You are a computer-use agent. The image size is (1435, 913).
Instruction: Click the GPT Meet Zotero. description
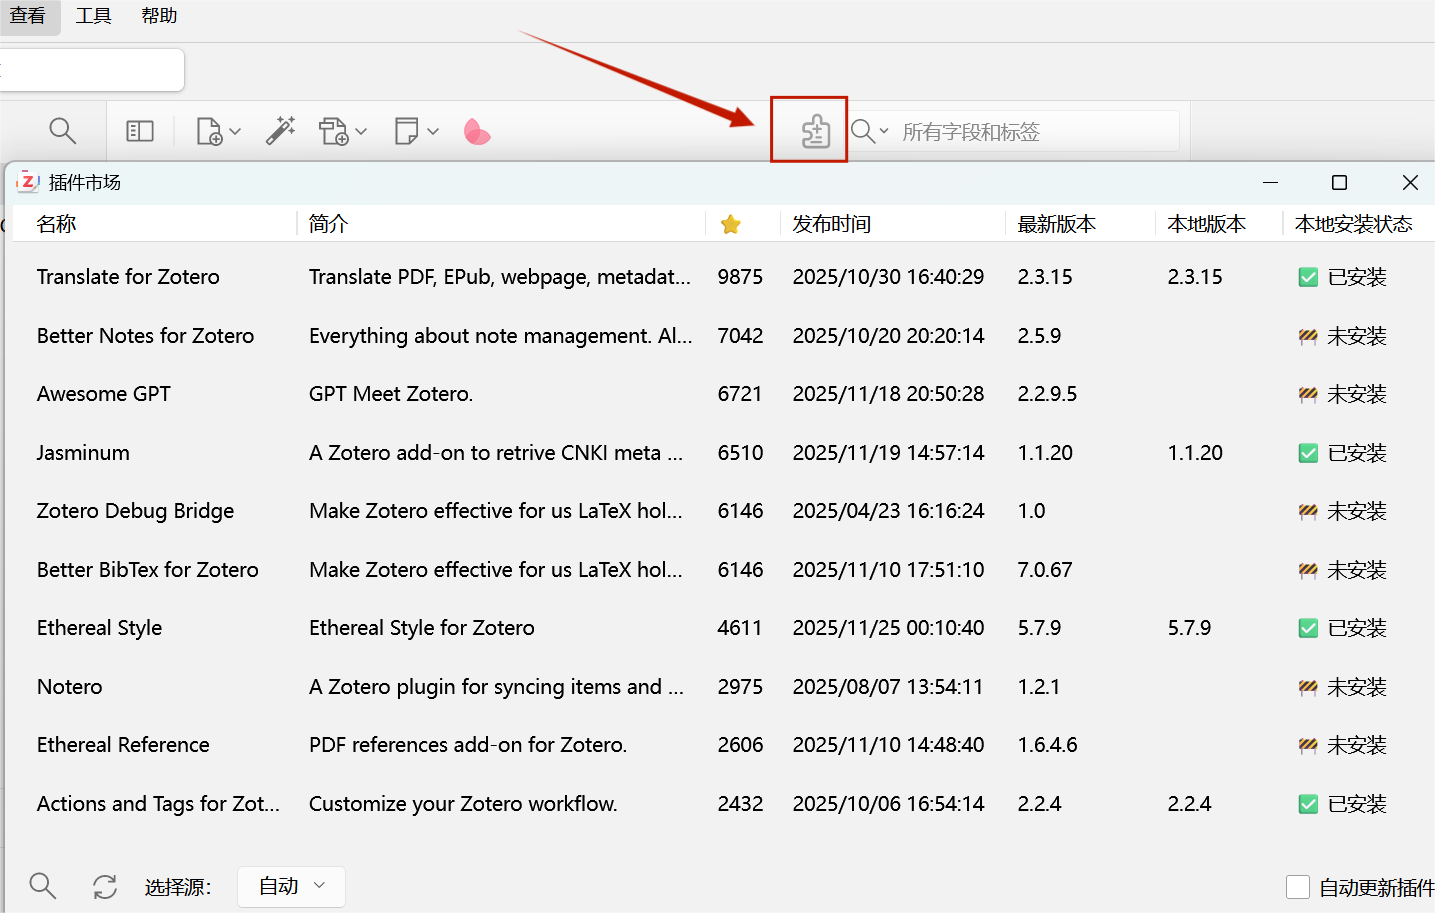click(391, 394)
